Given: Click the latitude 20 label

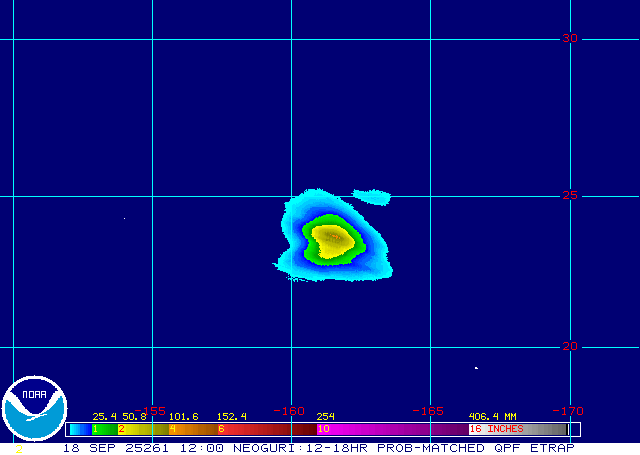Looking at the screenshot, I should click(x=569, y=346).
